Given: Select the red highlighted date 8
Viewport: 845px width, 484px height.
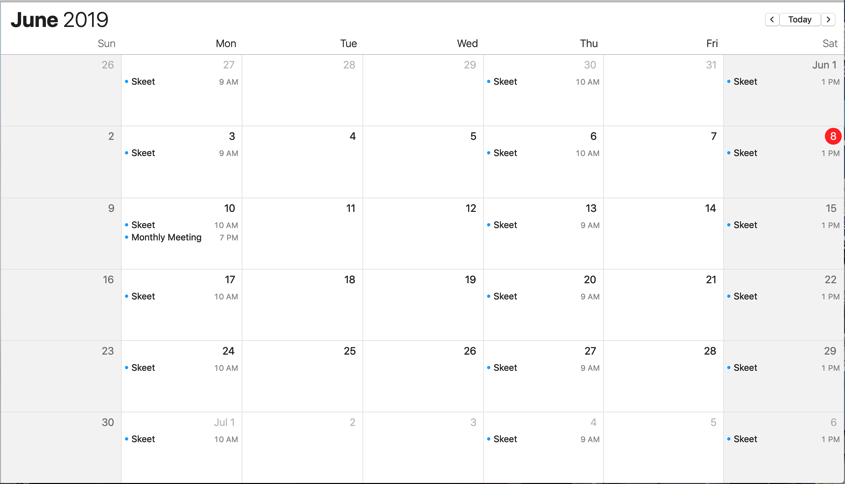Looking at the screenshot, I should coord(833,136).
